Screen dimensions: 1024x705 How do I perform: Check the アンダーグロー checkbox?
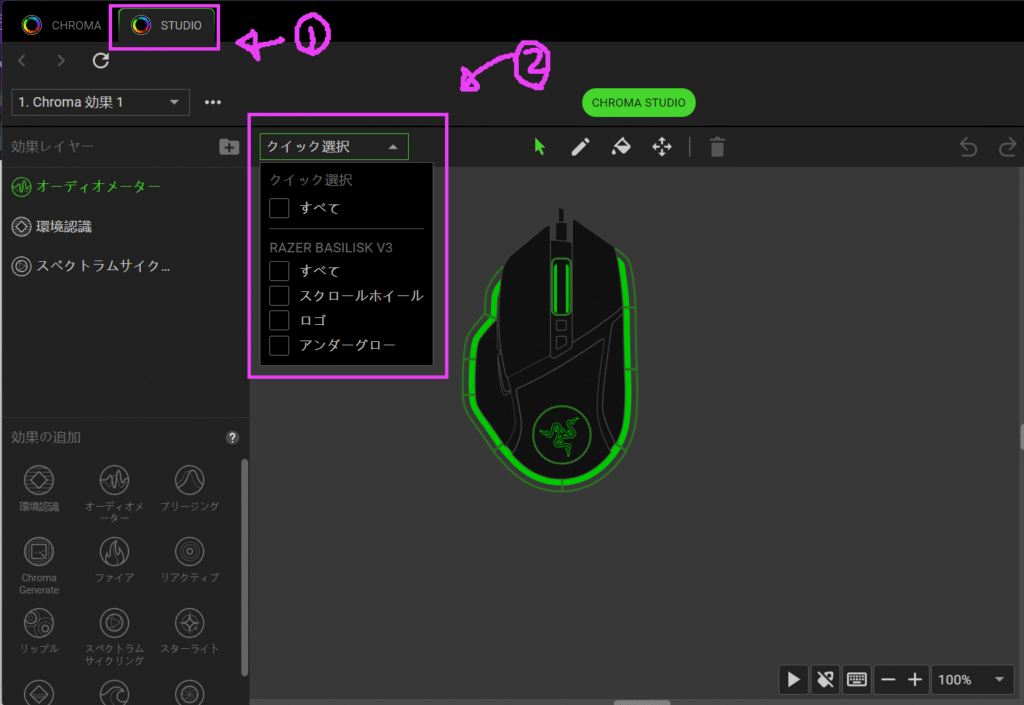tap(279, 345)
